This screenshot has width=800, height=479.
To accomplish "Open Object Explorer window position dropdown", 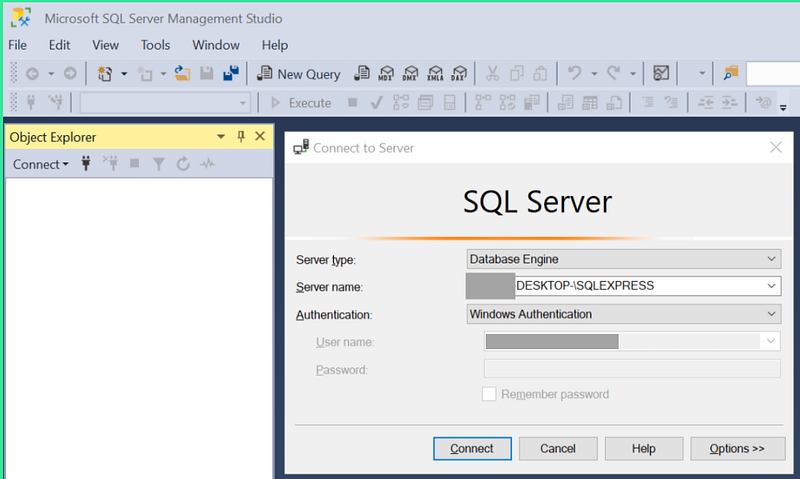I will [x=221, y=137].
